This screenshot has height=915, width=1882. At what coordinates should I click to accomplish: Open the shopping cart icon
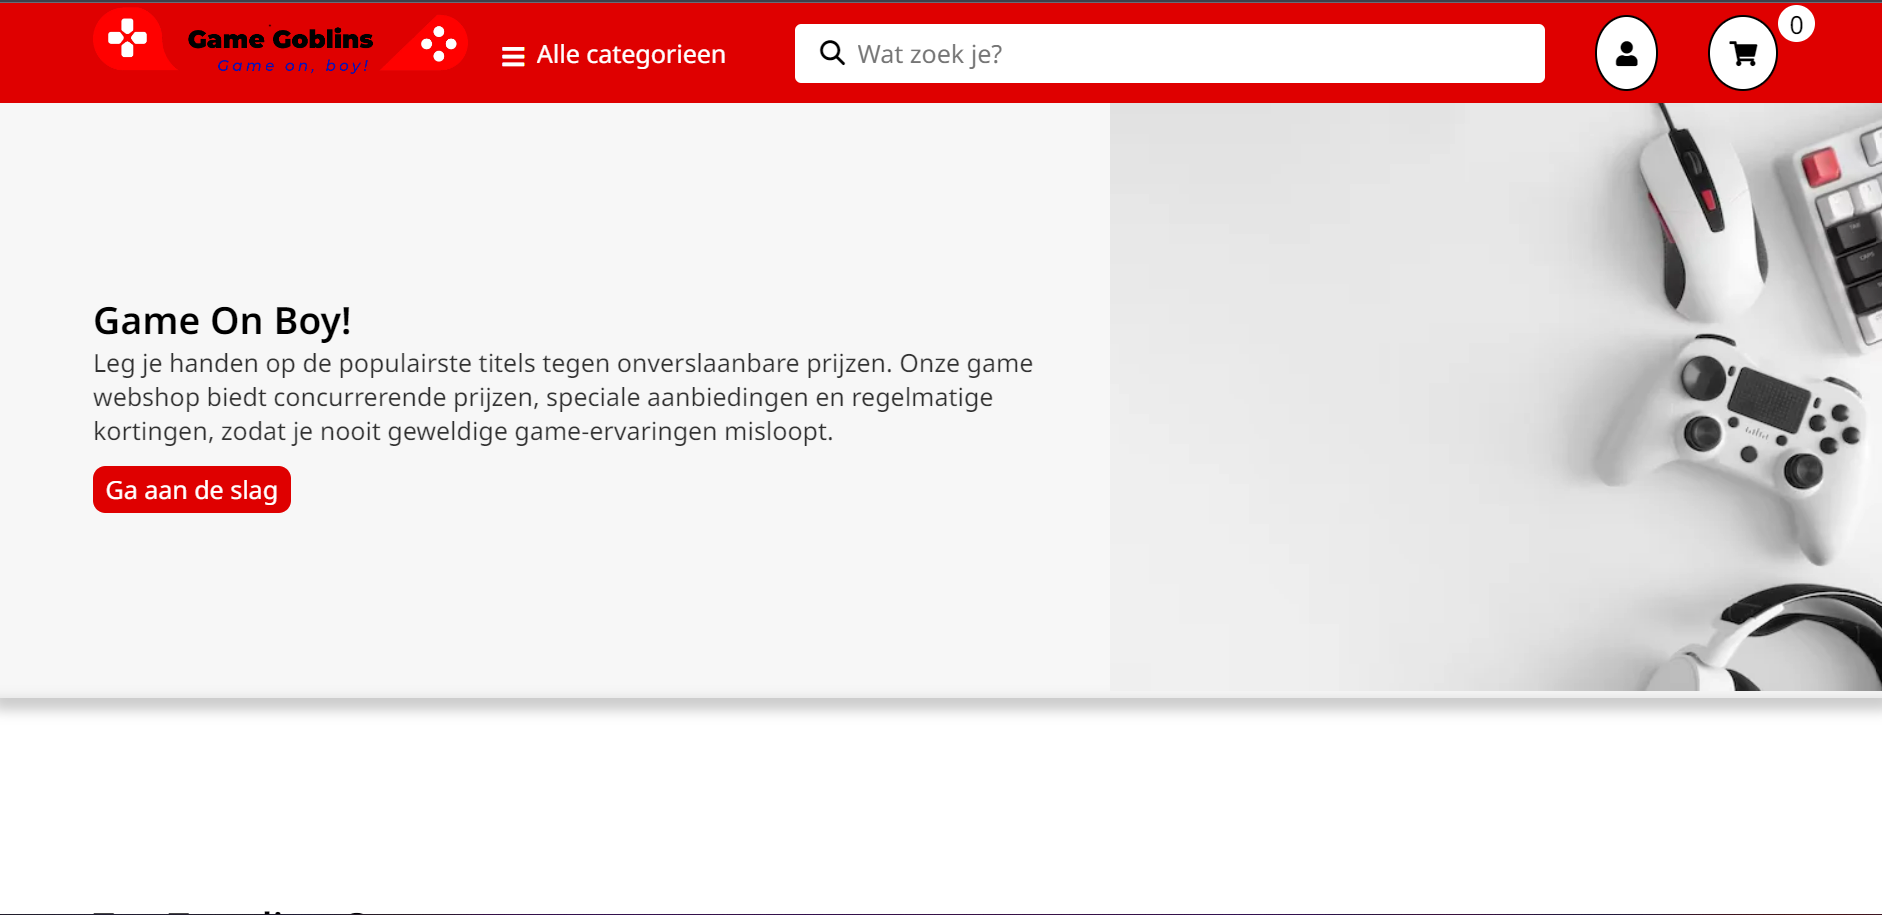coord(1742,54)
